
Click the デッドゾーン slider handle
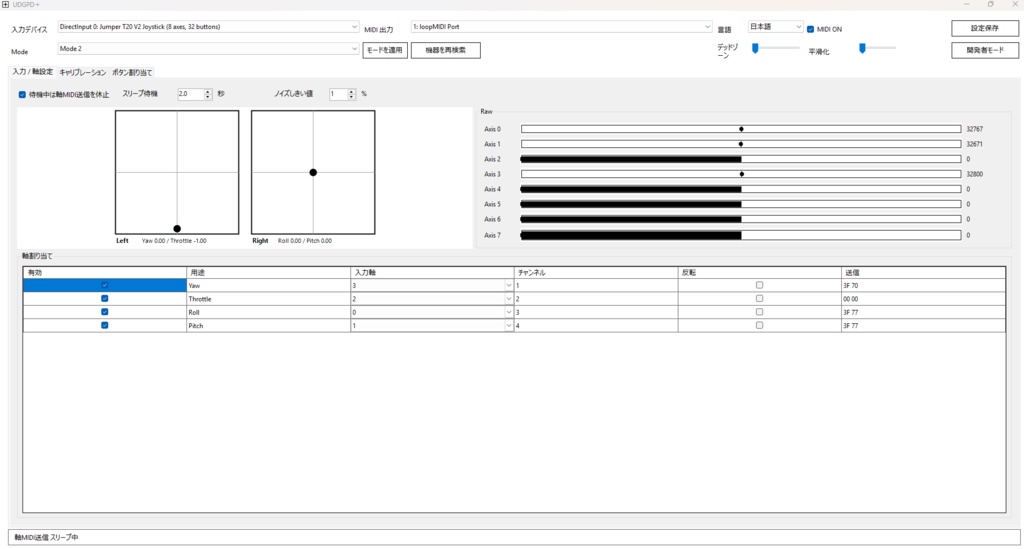tap(756, 48)
